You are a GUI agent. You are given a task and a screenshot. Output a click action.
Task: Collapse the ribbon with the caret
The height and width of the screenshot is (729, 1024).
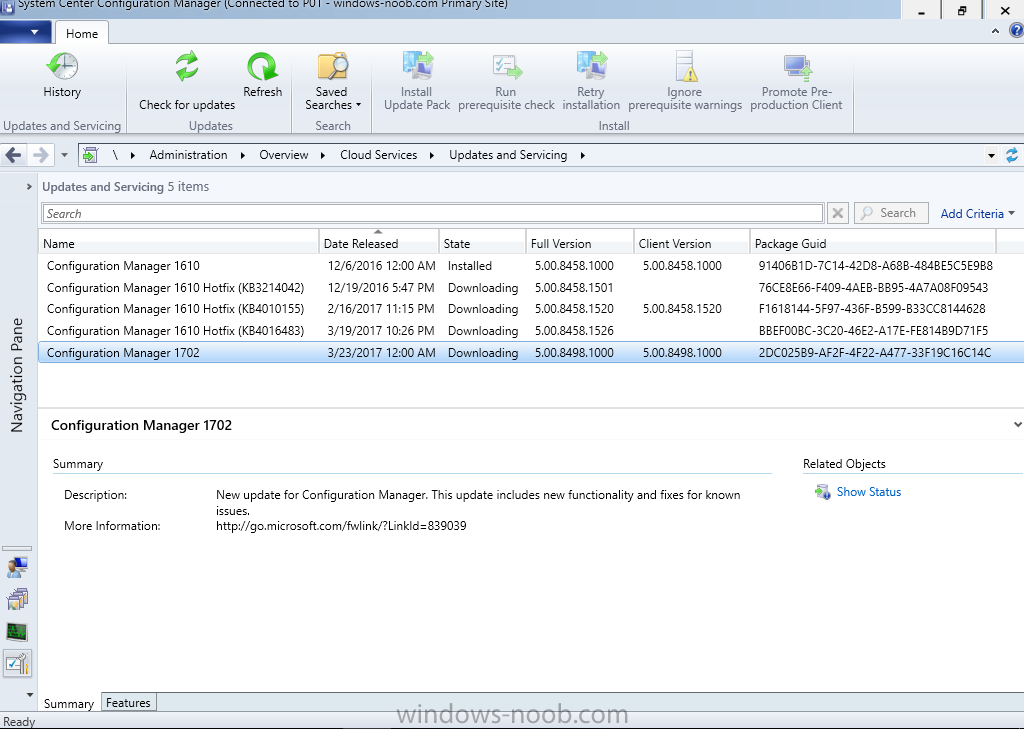tap(995, 31)
